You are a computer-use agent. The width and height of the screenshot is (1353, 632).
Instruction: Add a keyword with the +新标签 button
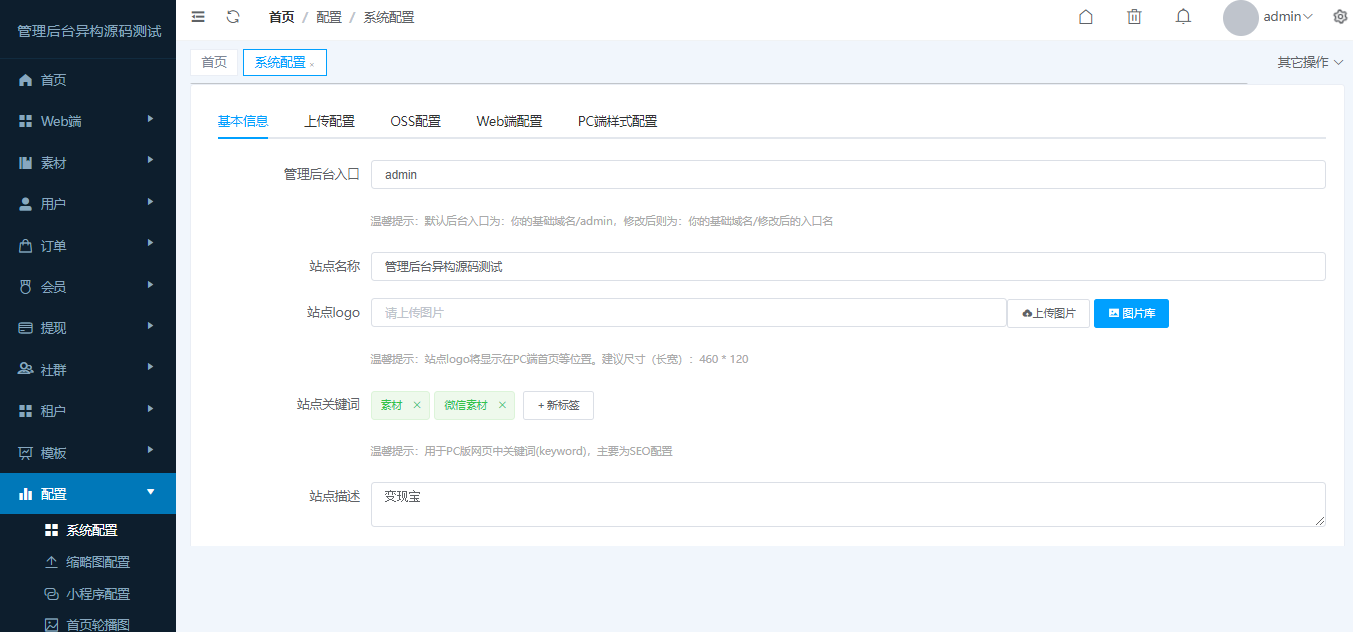pyautogui.click(x=558, y=405)
